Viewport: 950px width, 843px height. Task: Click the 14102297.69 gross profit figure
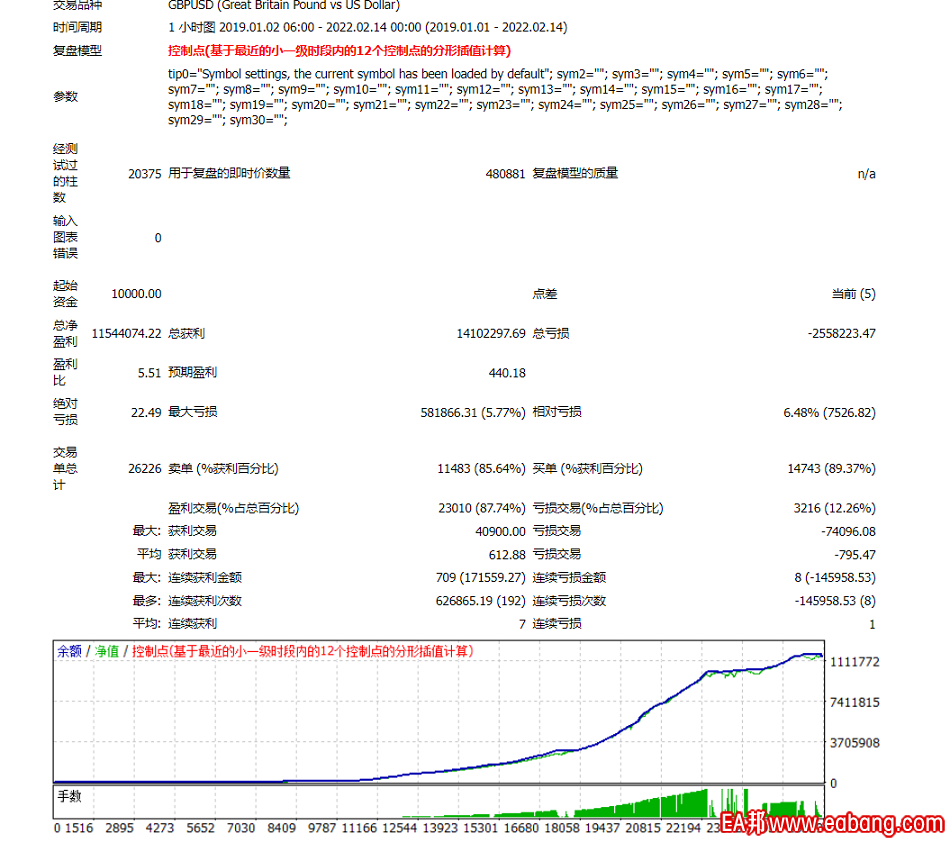[x=490, y=333]
